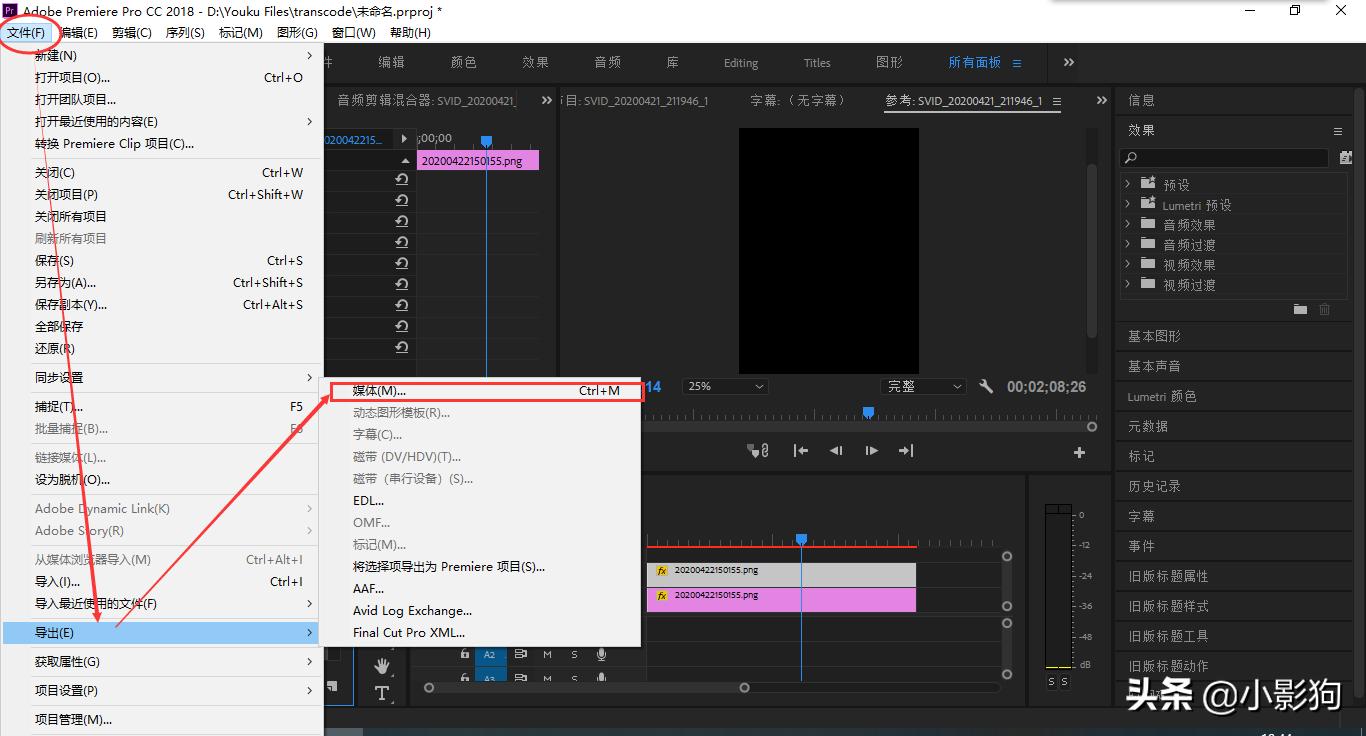Step forward one frame in monitor
Screen dimensions: 1366x736
click(871, 451)
